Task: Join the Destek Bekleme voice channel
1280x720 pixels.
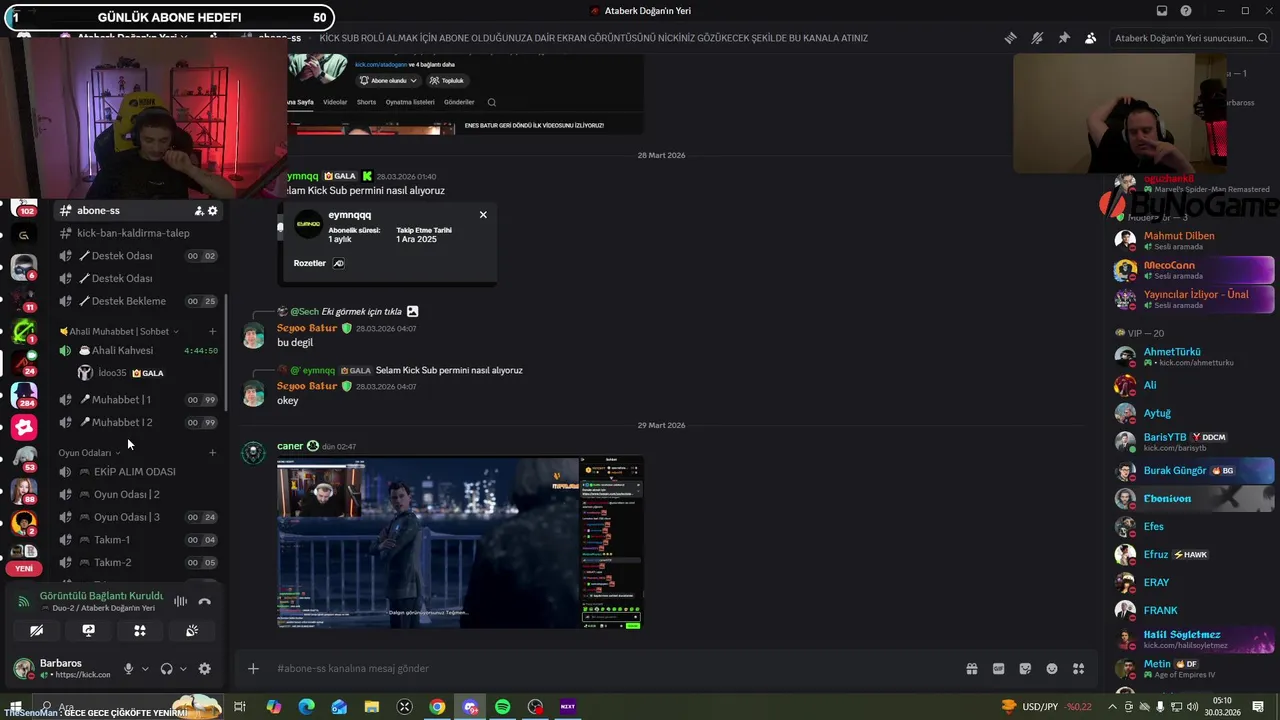Action: pyautogui.click(x=139, y=301)
